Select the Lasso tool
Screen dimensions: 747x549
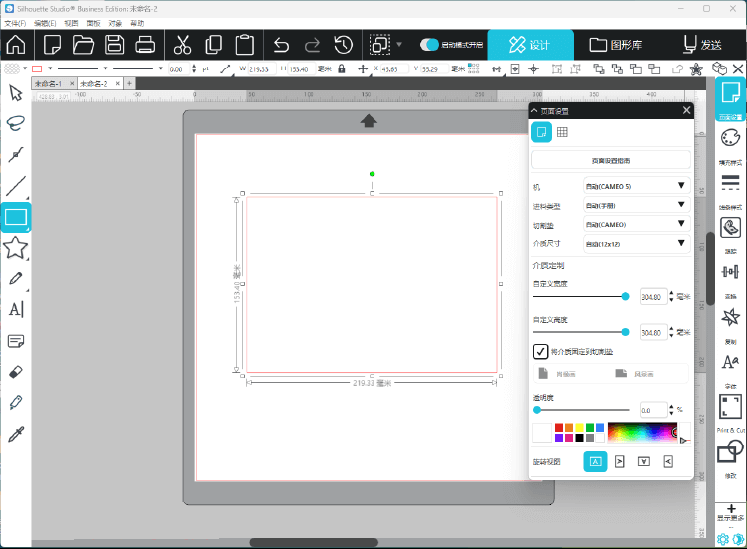(16, 123)
